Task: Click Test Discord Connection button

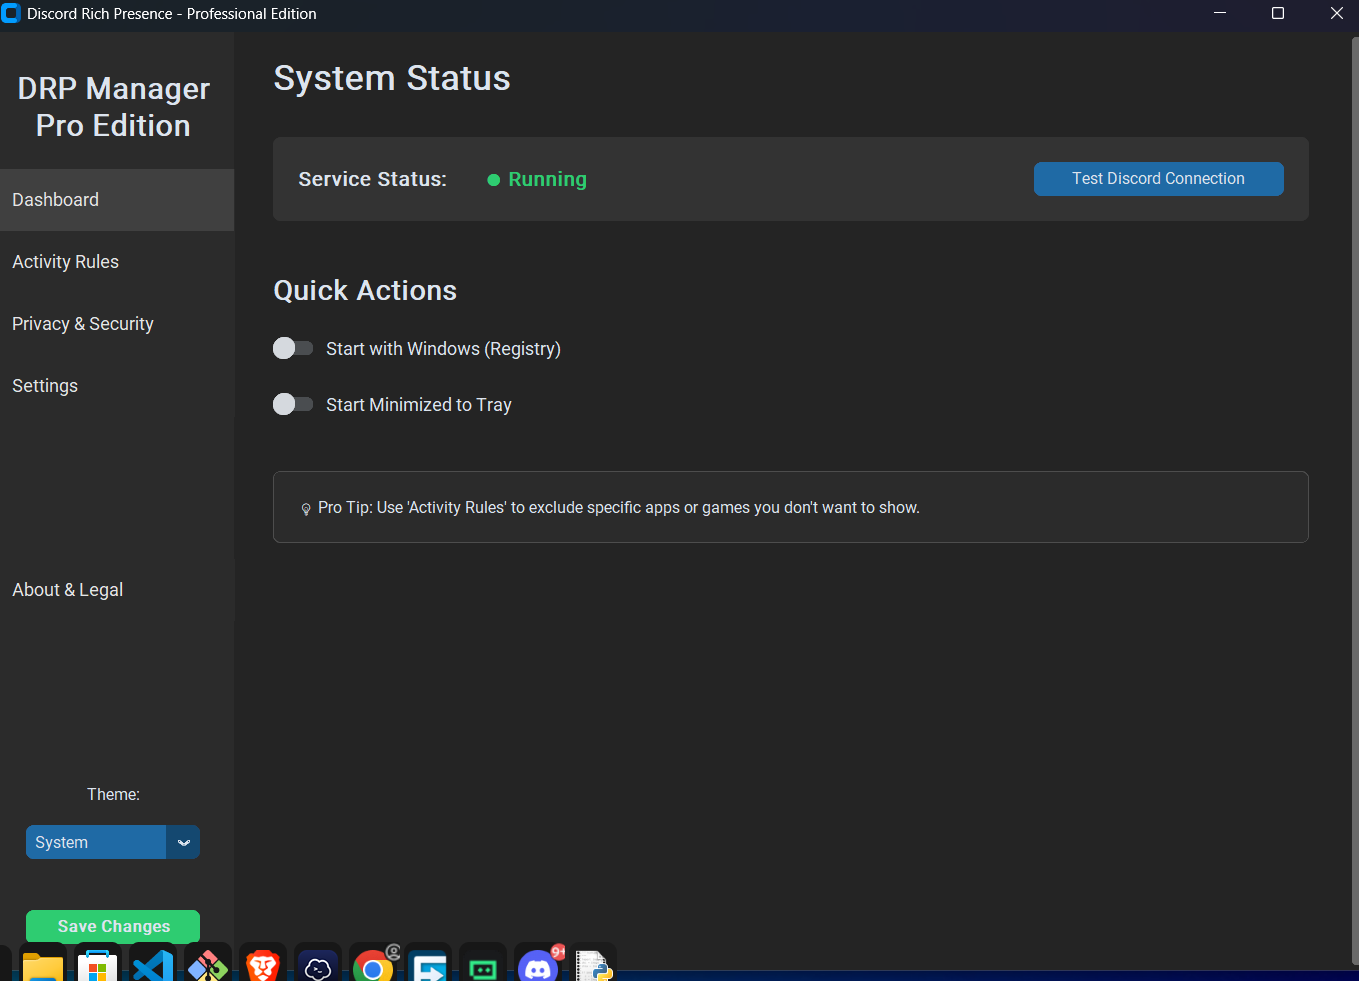Action: (1158, 179)
